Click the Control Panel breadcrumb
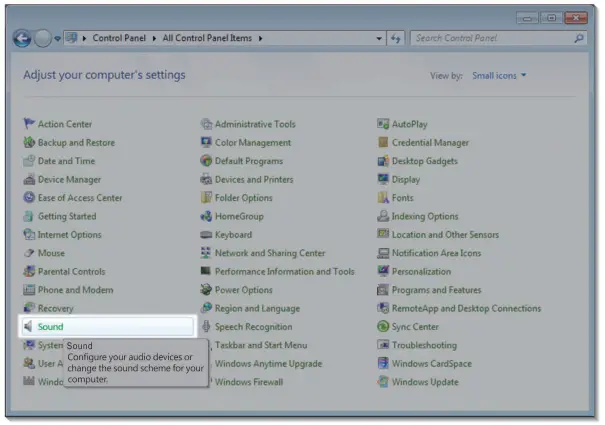Image resolution: width=605 pixels, height=425 pixels. (119, 38)
